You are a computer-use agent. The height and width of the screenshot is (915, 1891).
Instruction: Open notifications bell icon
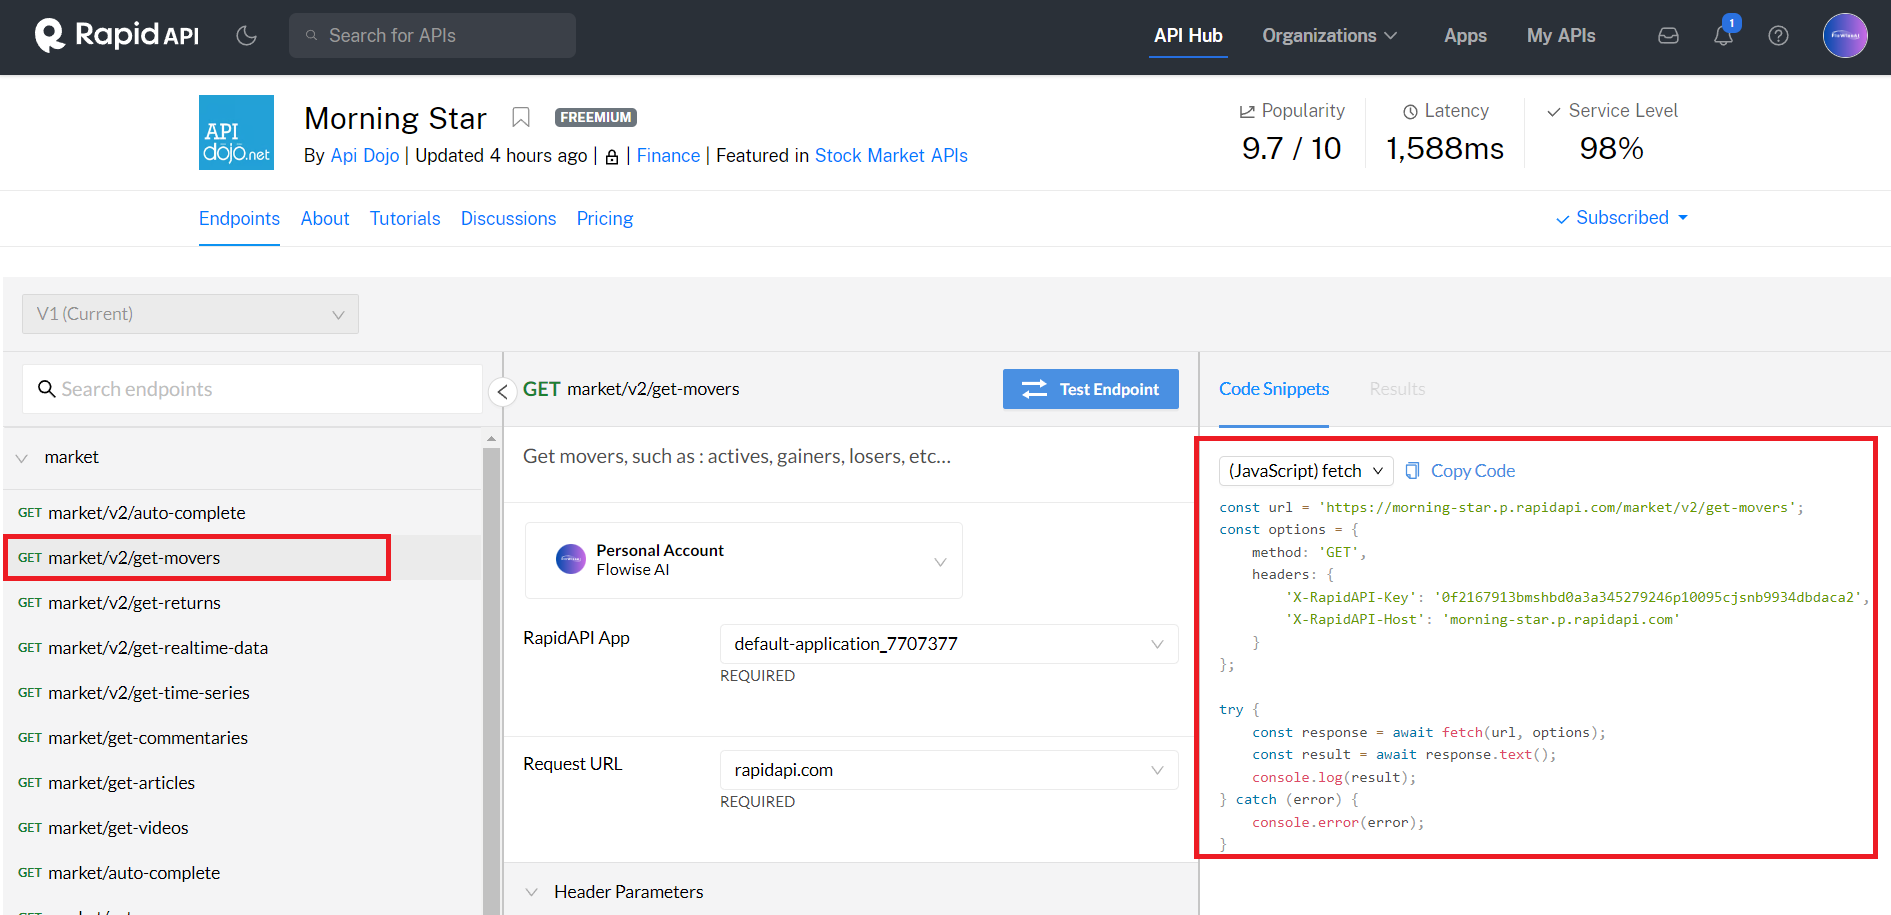click(x=1722, y=36)
